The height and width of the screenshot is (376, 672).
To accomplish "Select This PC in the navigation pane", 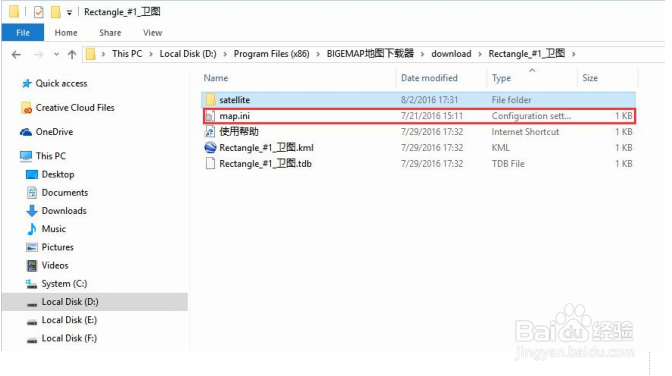I will 51,156.
